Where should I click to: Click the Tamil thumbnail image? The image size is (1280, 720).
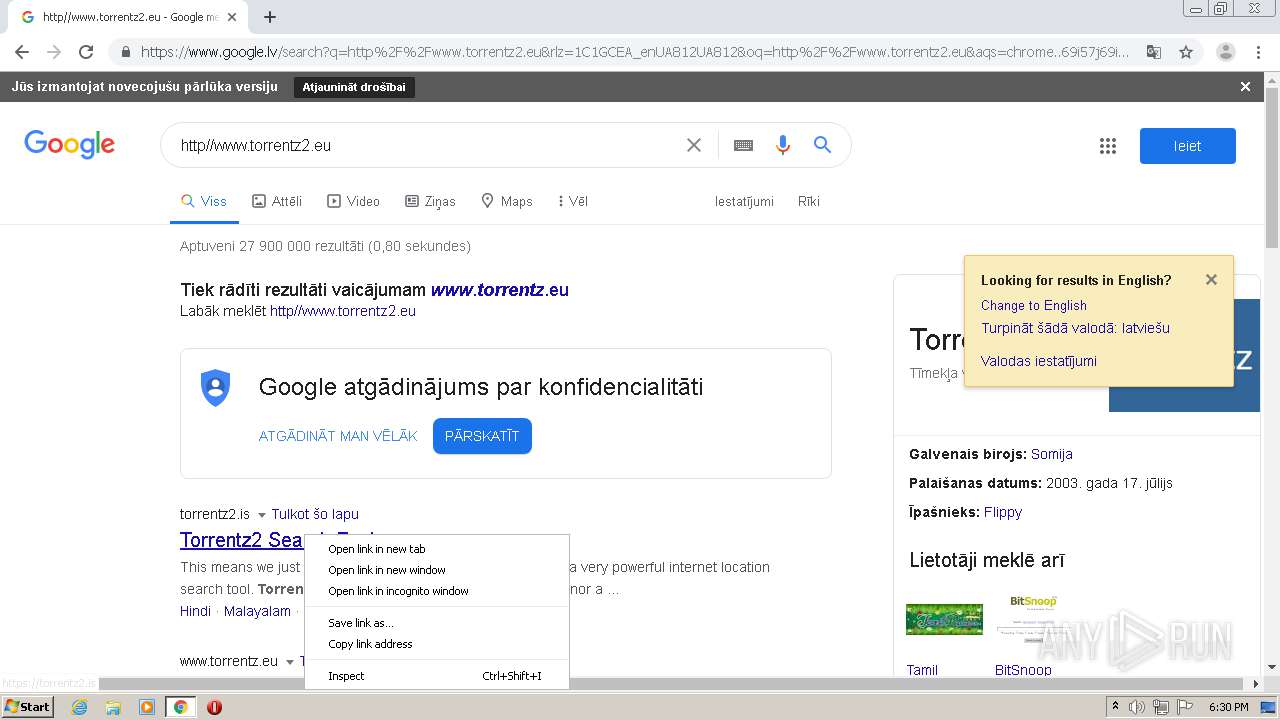tap(944, 619)
